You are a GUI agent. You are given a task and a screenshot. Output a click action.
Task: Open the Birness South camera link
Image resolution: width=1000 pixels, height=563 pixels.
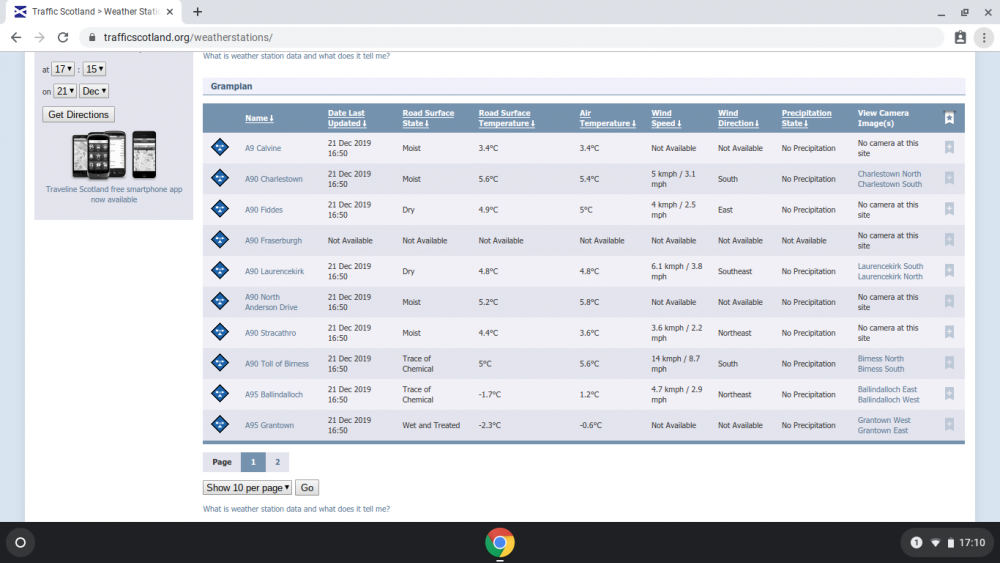[x=881, y=369]
